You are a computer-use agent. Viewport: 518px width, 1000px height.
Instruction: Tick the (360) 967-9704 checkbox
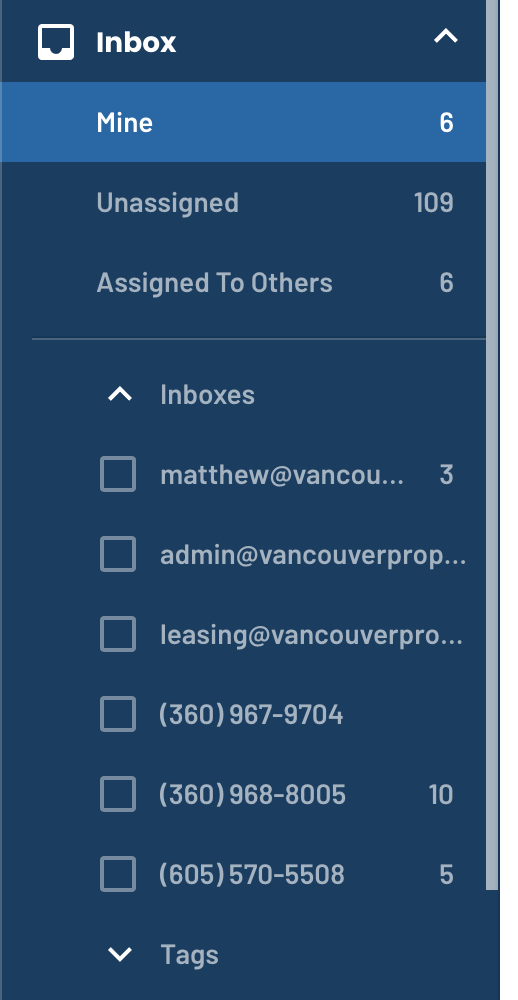coord(118,714)
